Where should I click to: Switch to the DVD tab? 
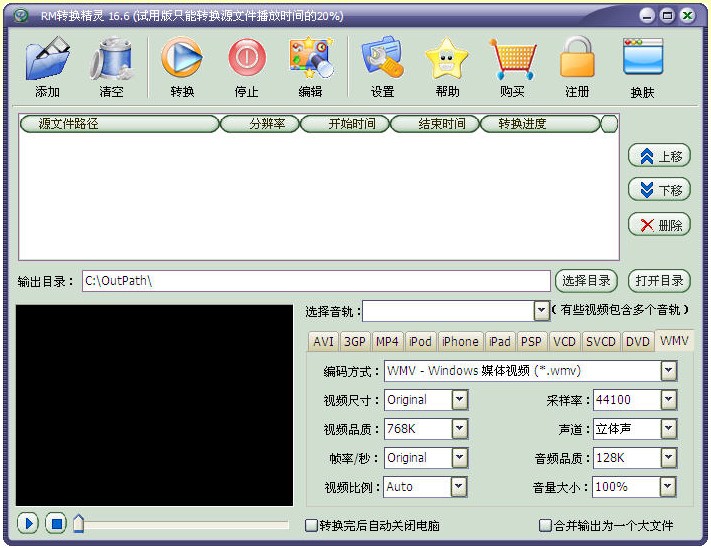coord(638,341)
